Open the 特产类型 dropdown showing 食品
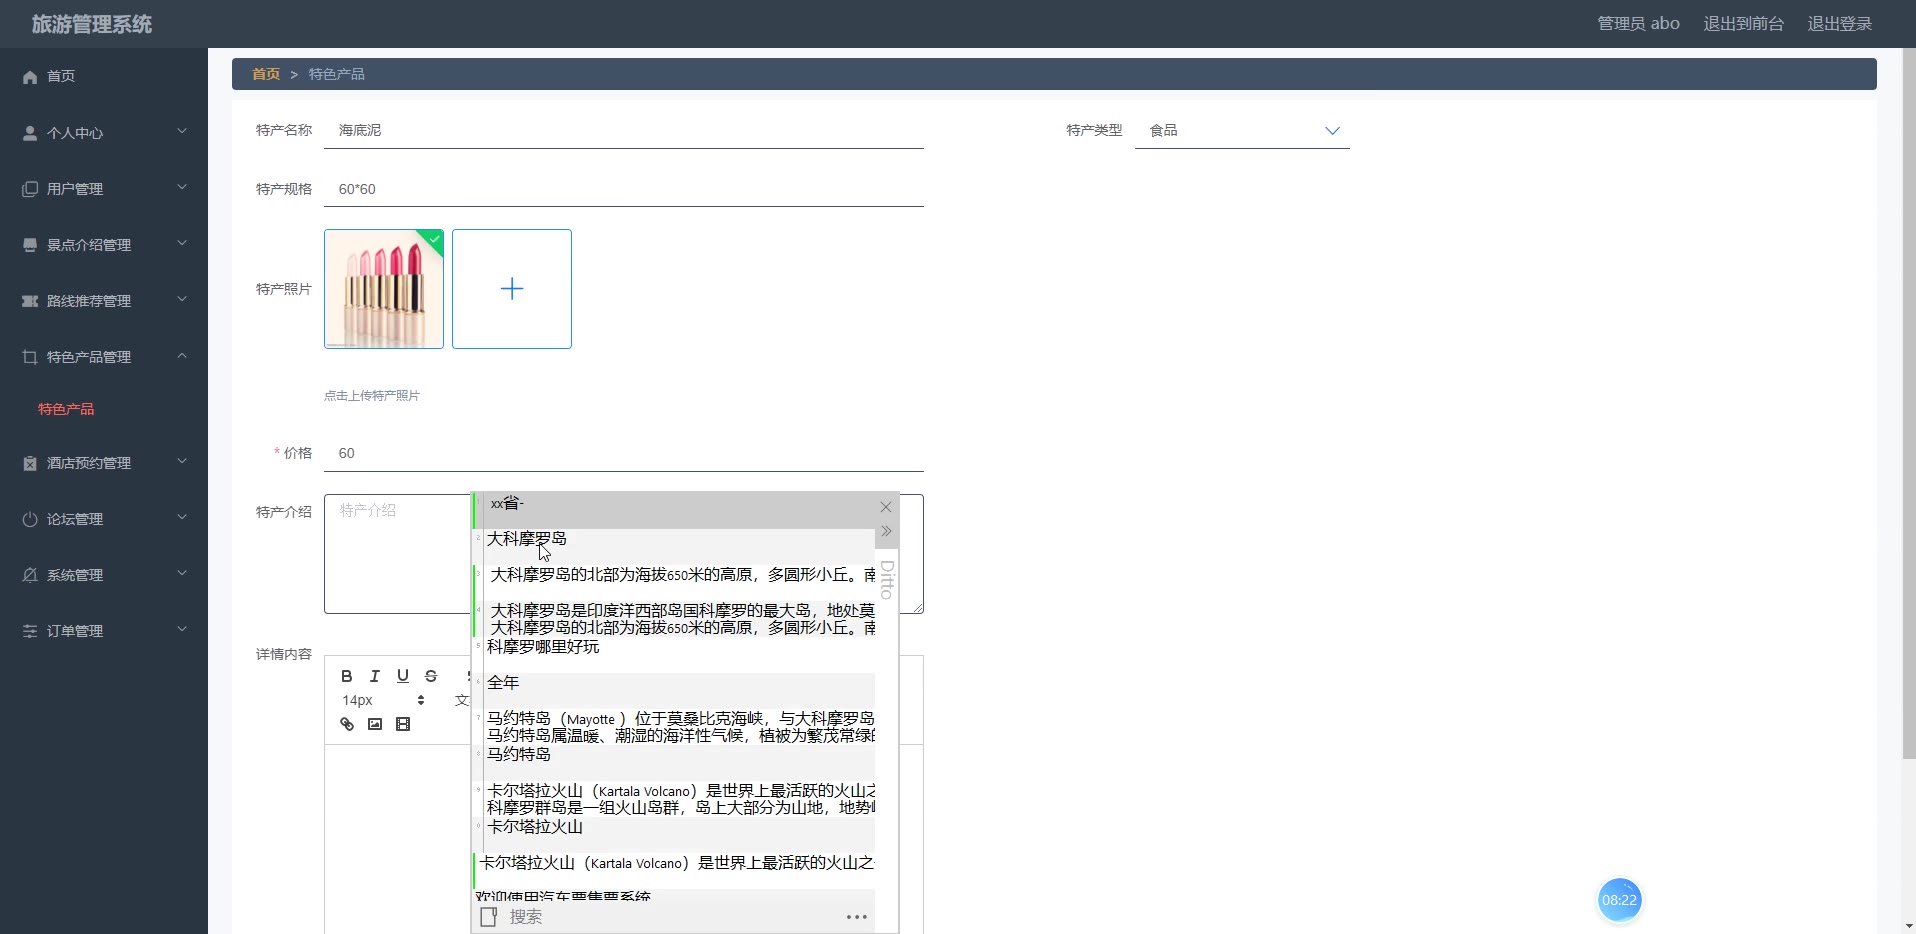 point(1242,130)
